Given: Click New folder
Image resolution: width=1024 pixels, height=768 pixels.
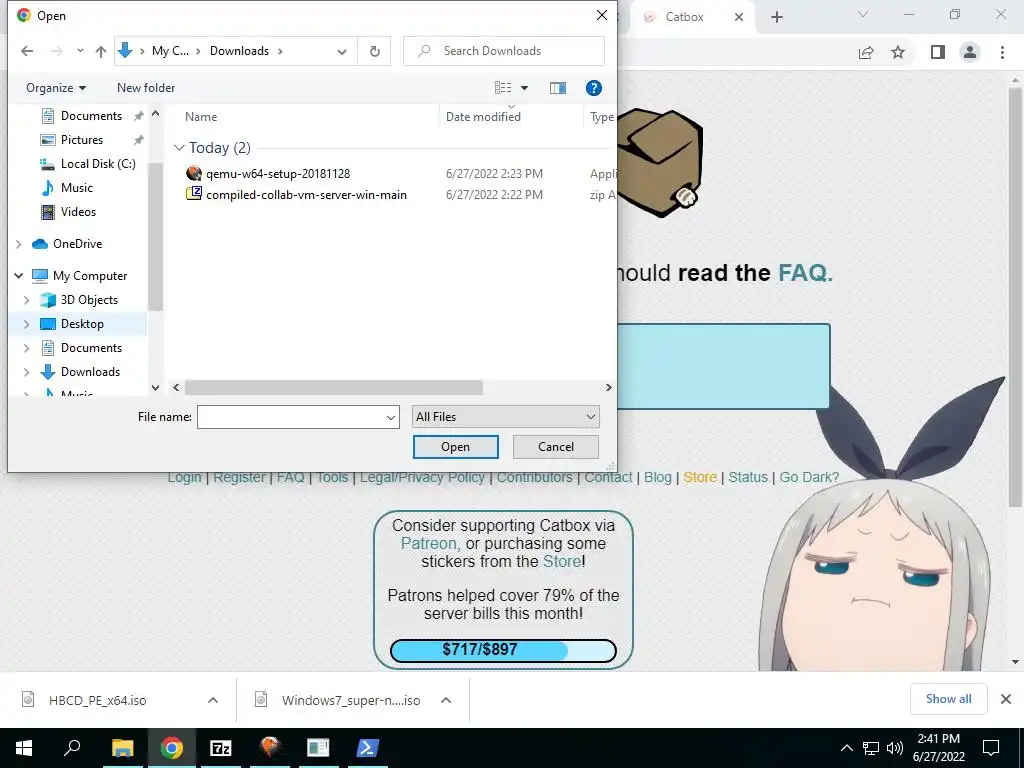Looking at the screenshot, I should 146,88.
